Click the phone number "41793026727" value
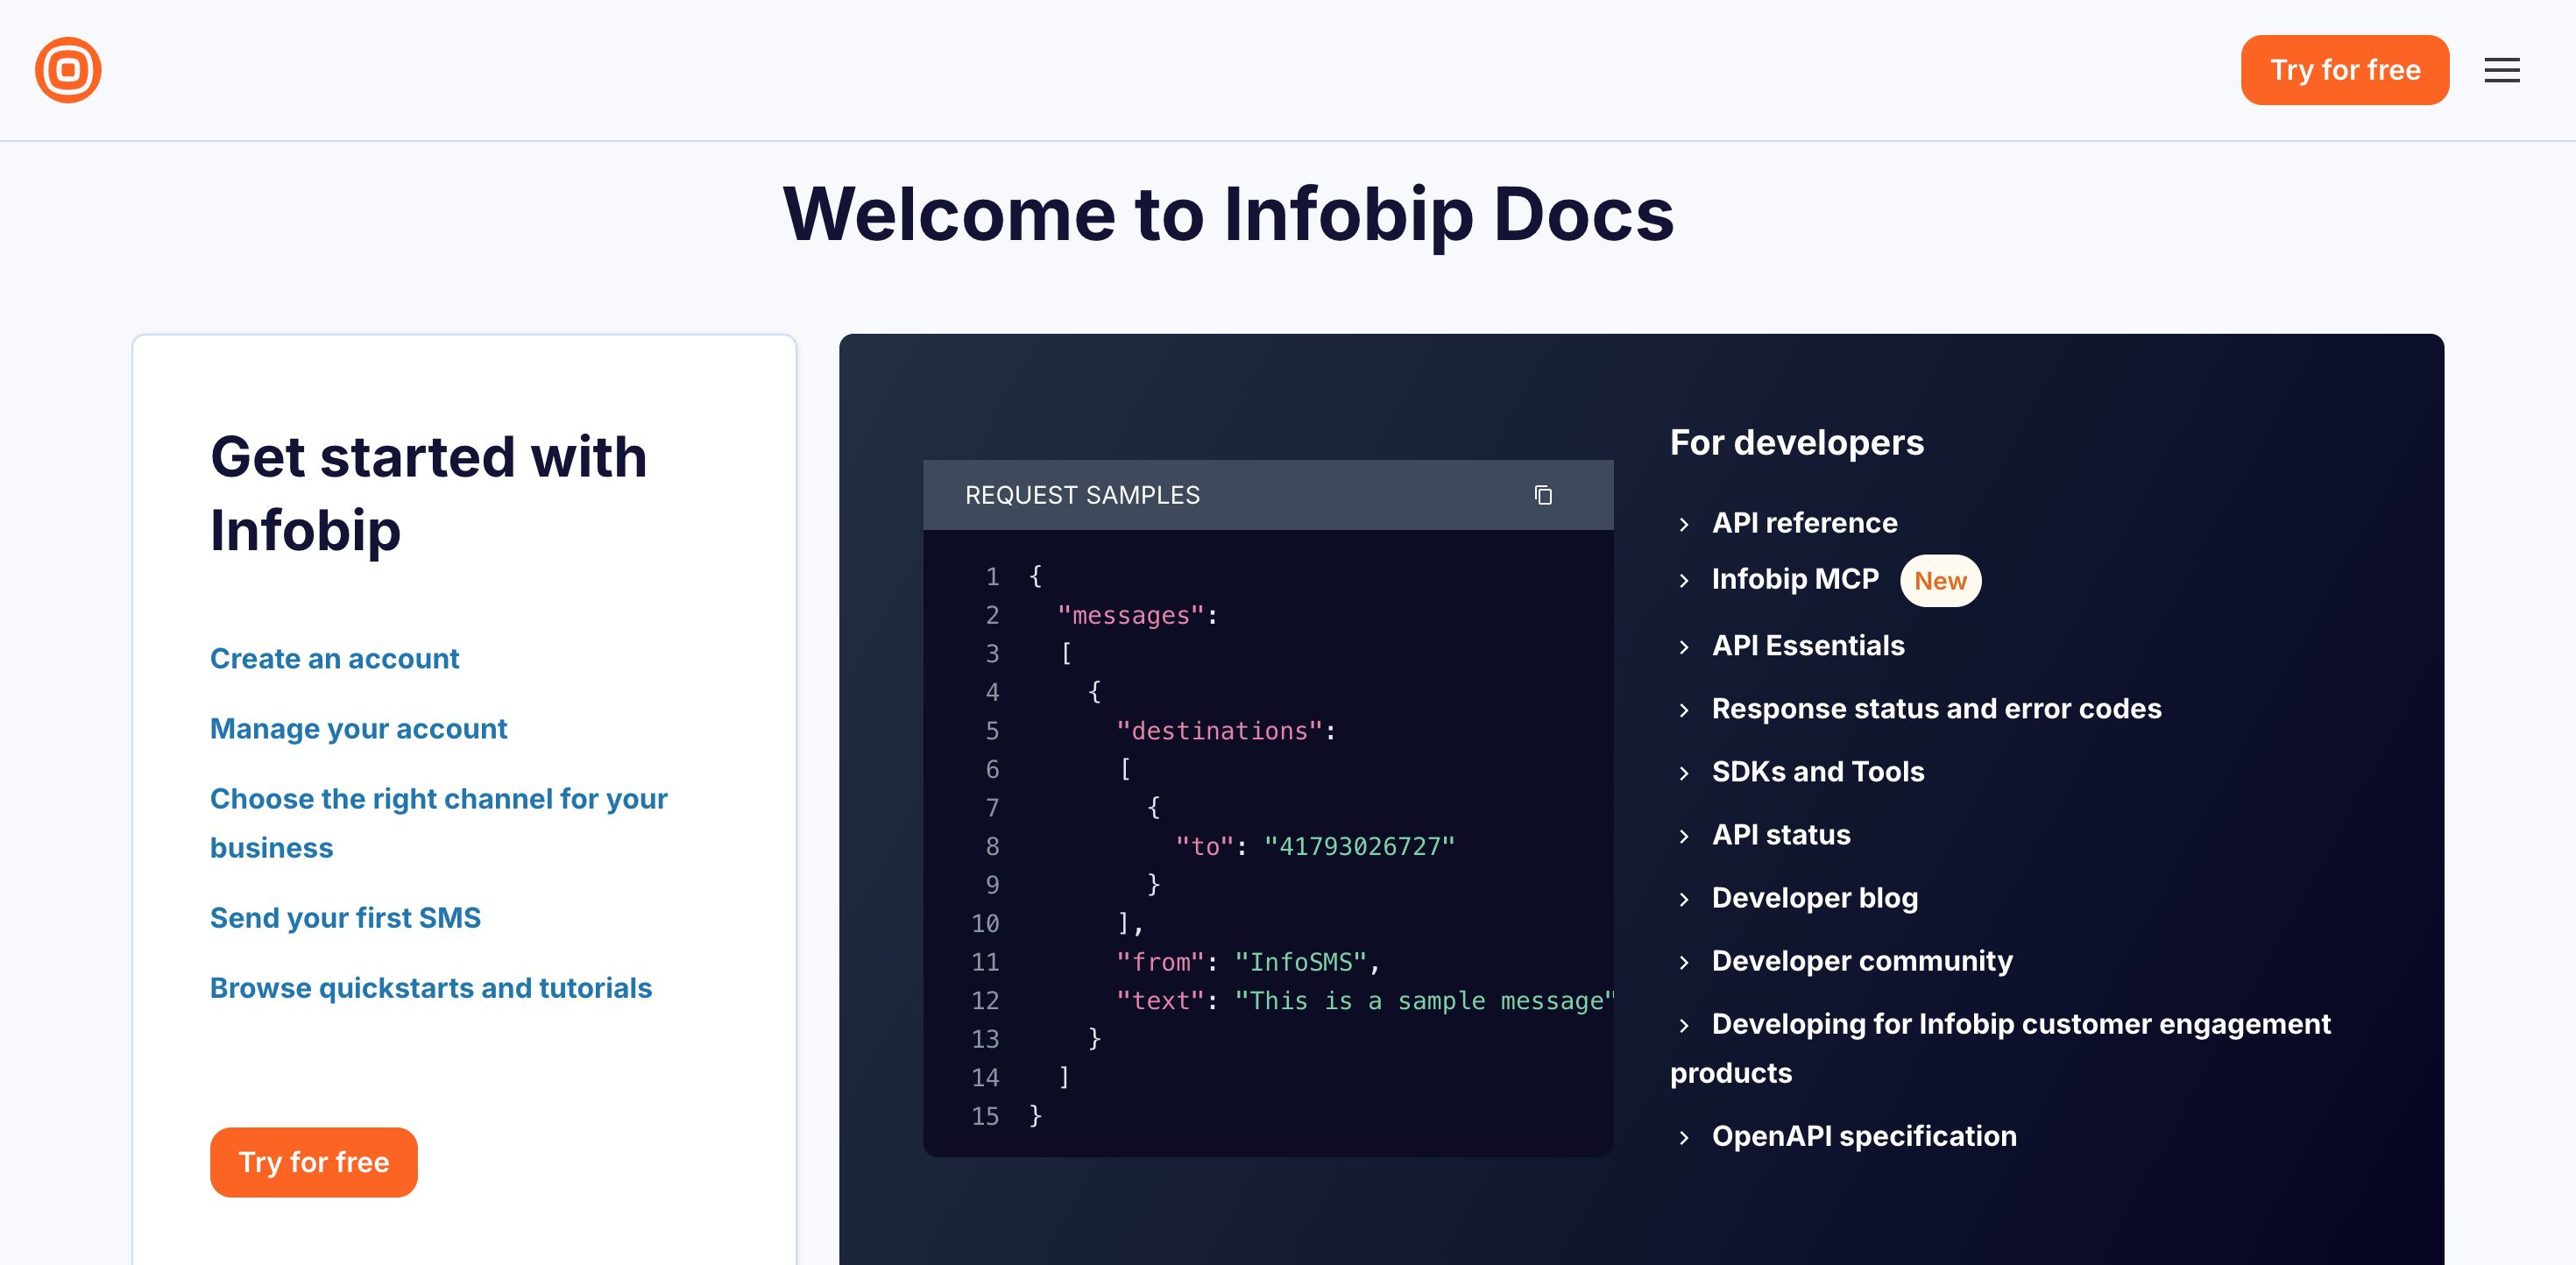Screen dimensions: 2576x1265 [1359, 847]
